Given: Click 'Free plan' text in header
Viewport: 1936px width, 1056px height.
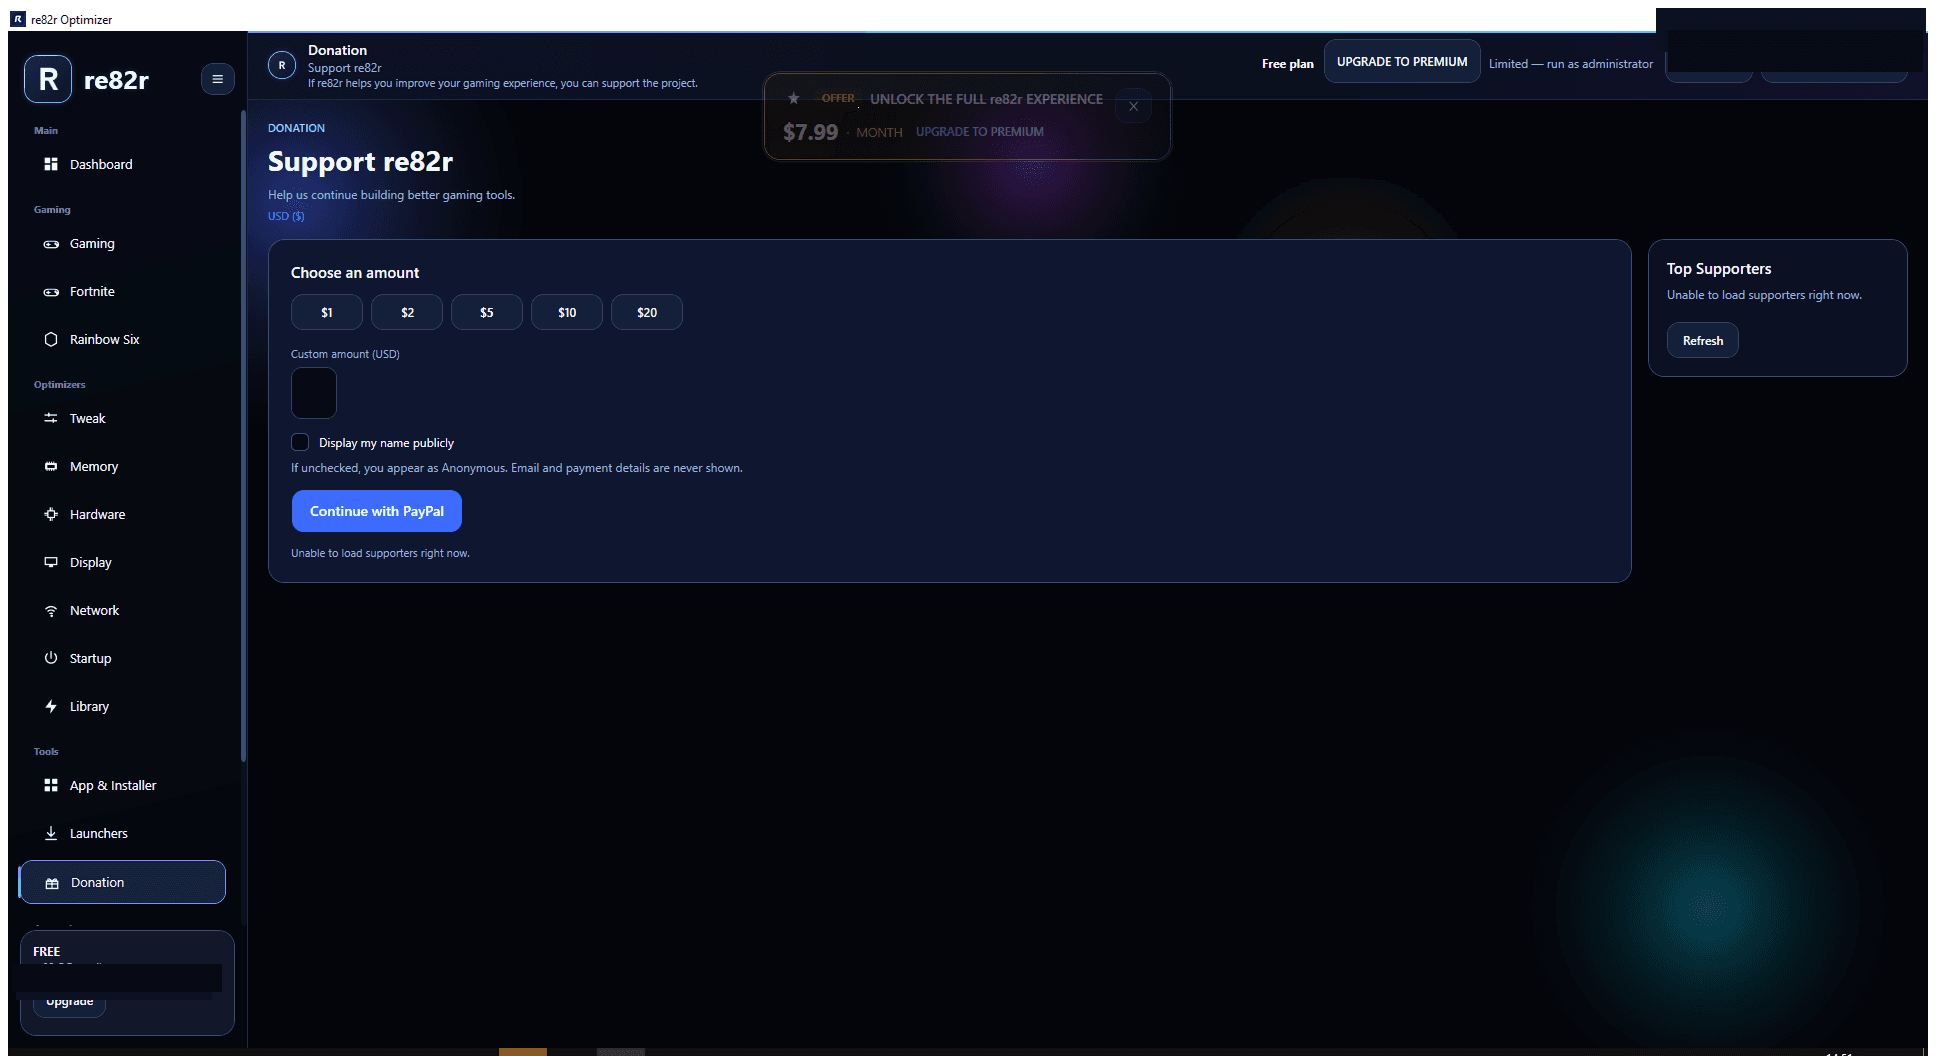Looking at the screenshot, I should coord(1288,63).
